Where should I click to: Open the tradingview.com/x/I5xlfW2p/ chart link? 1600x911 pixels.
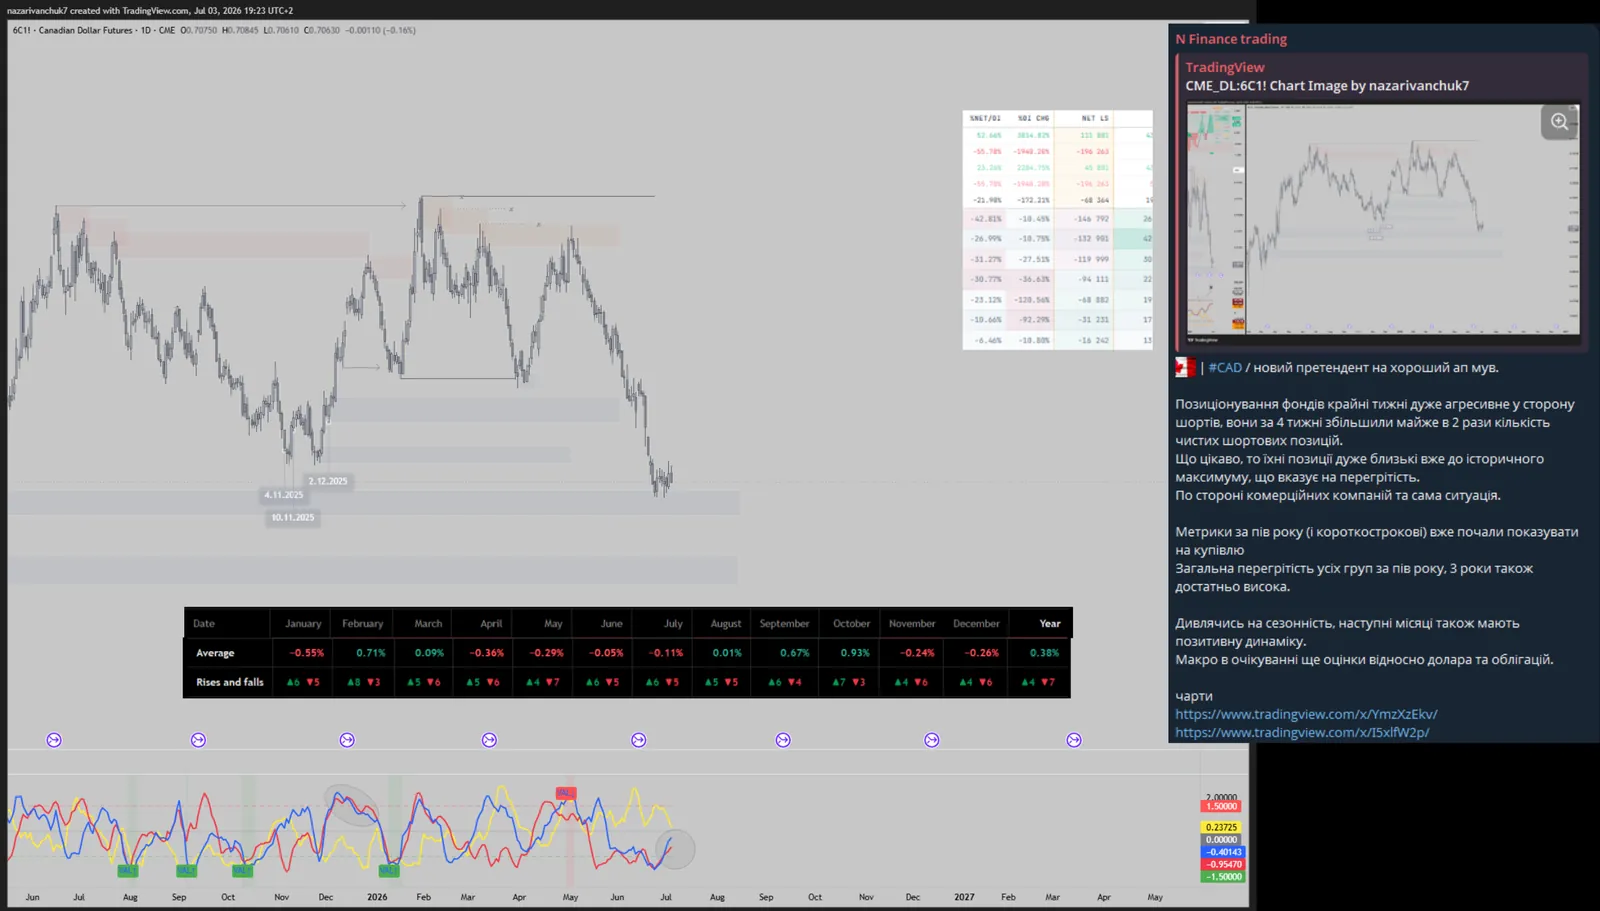(x=1302, y=733)
